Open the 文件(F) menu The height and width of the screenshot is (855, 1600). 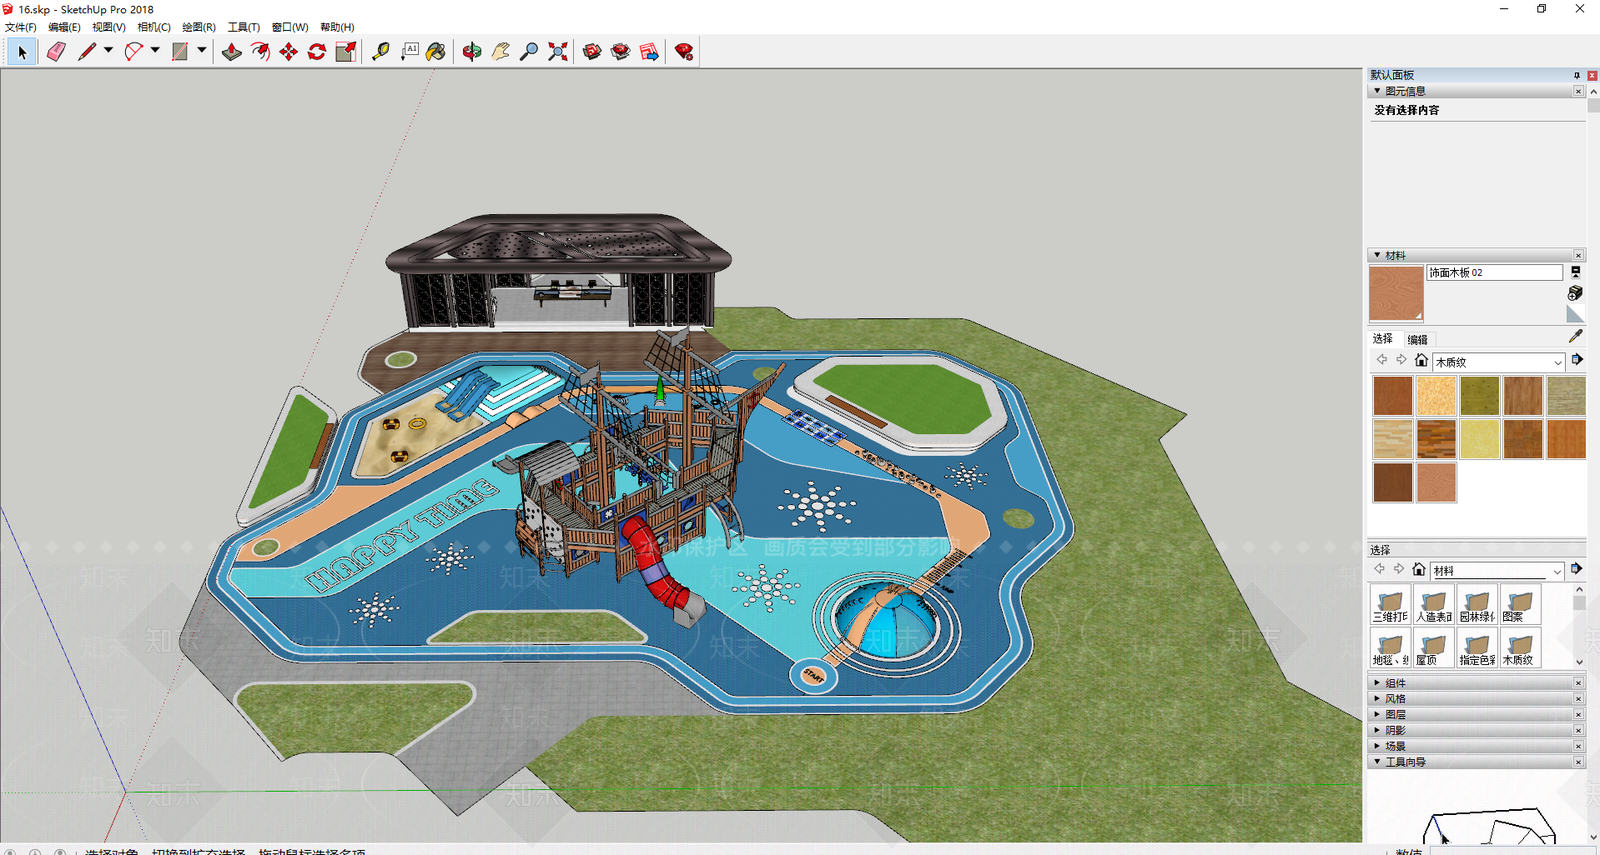pyautogui.click(x=21, y=27)
